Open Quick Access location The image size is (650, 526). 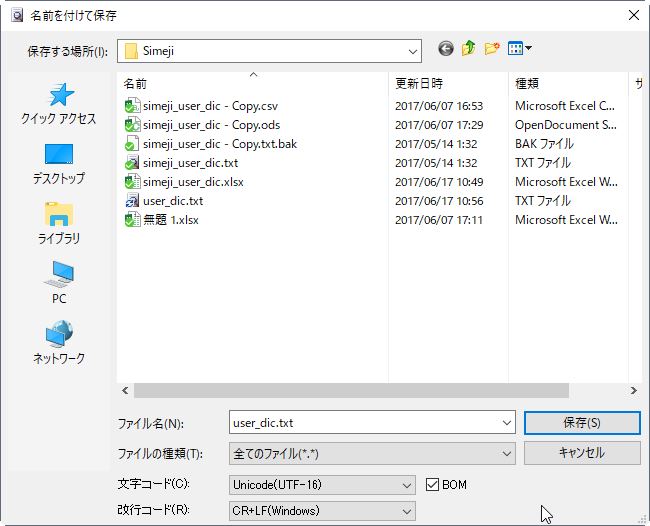point(59,104)
